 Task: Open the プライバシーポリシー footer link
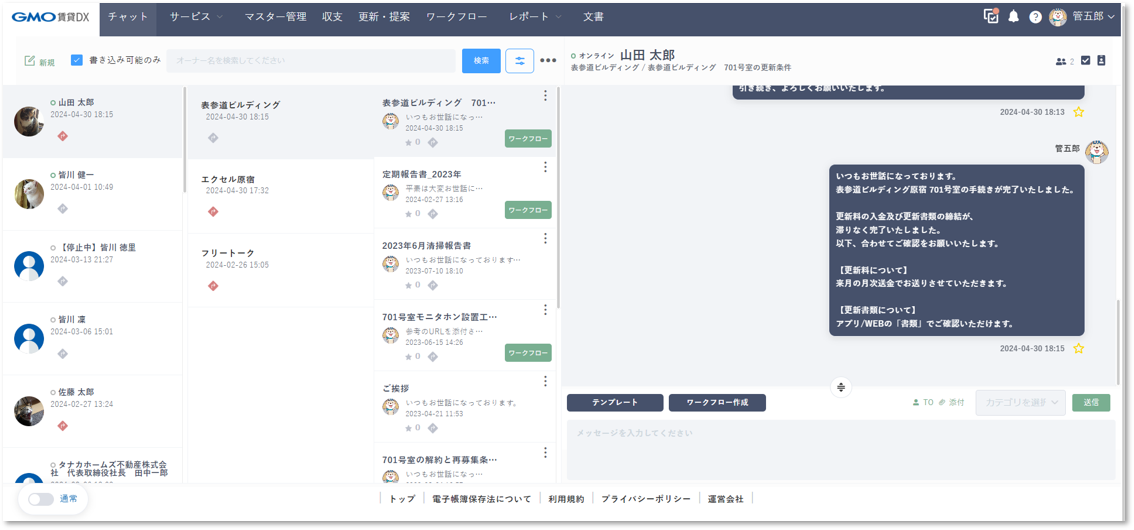645,499
